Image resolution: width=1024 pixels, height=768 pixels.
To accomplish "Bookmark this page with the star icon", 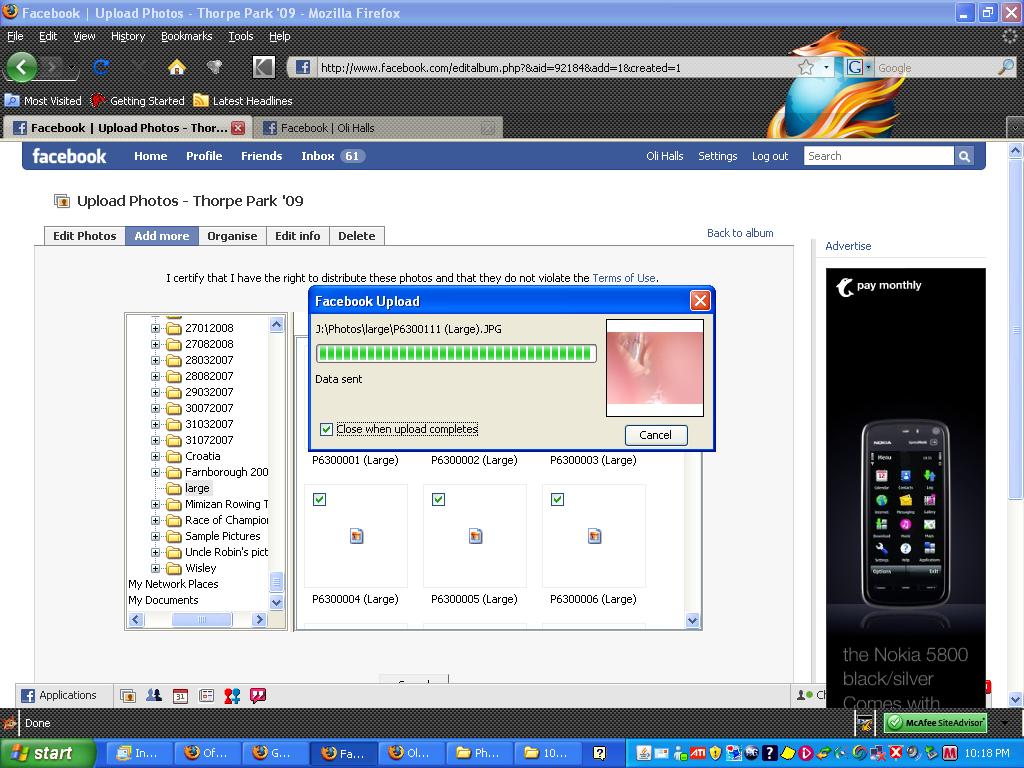I will [806, 67].
